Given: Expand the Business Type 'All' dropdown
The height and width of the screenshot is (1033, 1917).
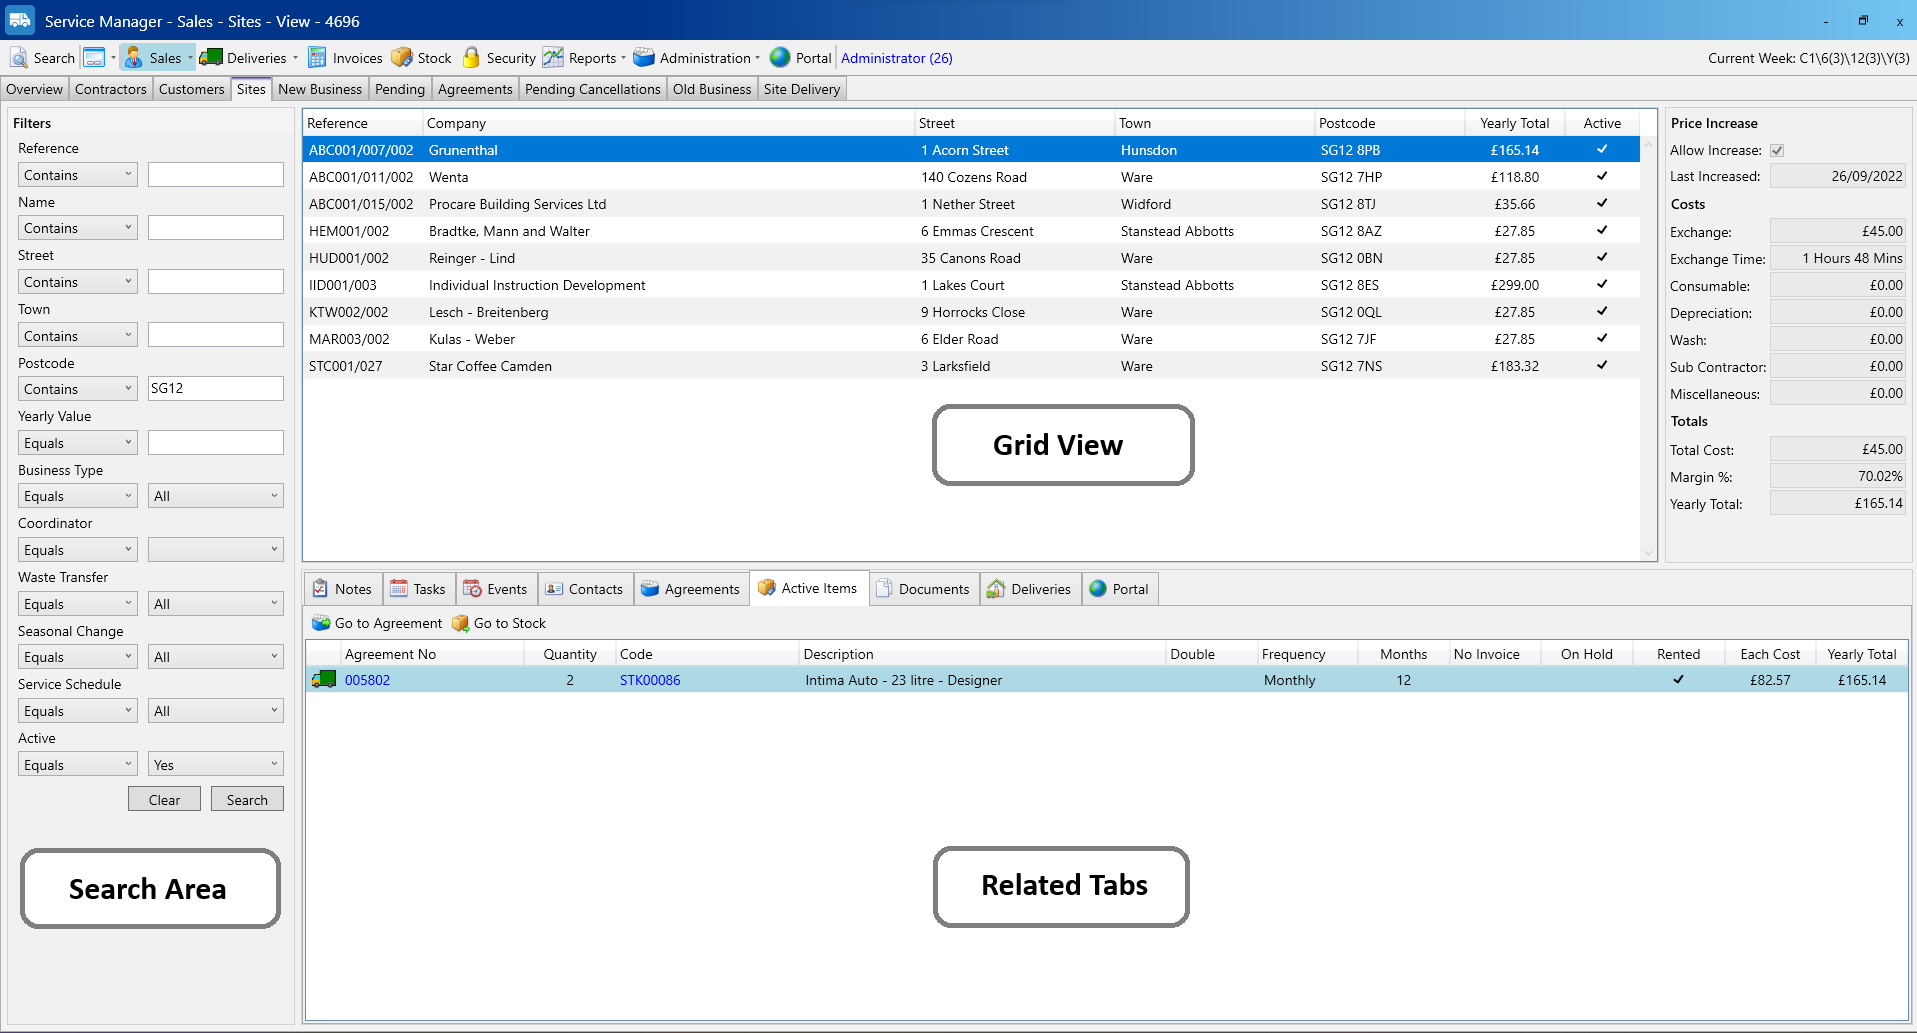Looking at the screenshot, I should pos(215,496).
